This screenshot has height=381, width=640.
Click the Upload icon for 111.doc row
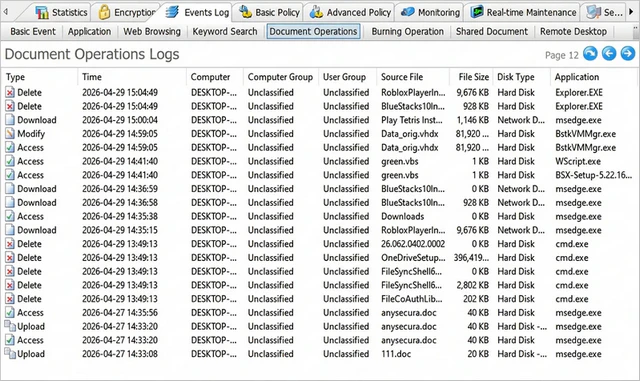tap(10, 354)
